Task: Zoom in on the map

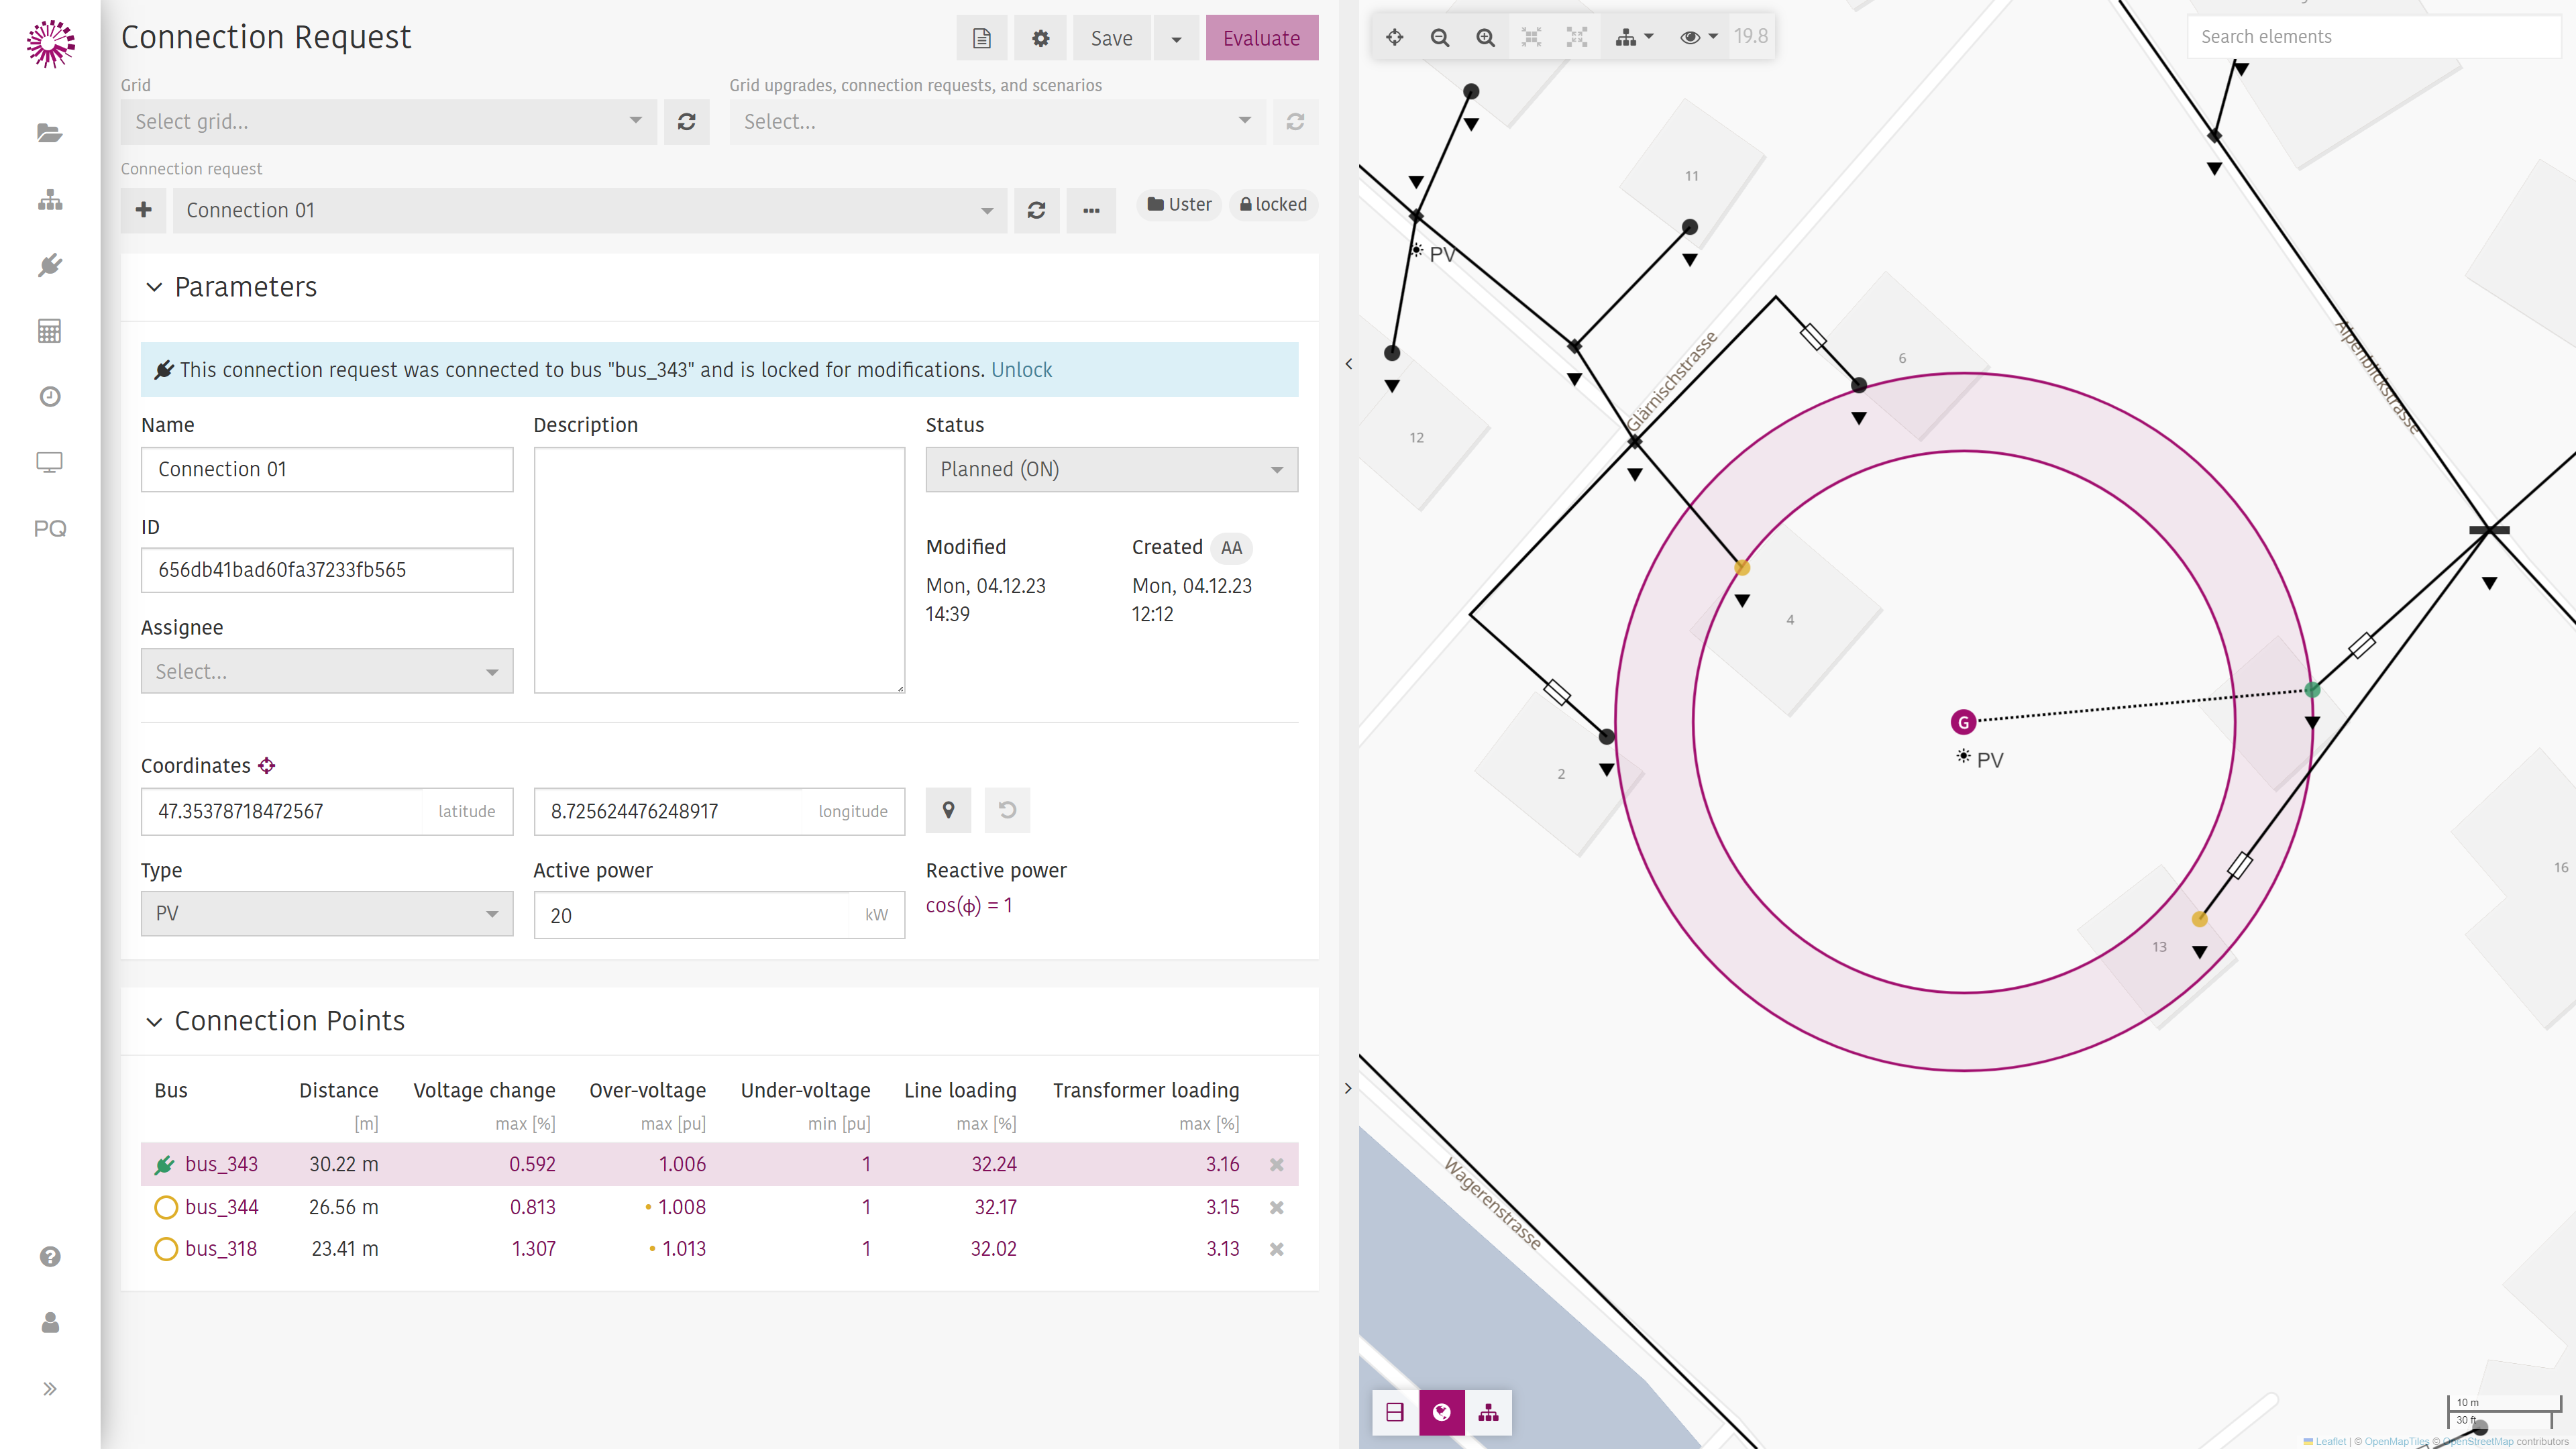Action: [1486, 37]
